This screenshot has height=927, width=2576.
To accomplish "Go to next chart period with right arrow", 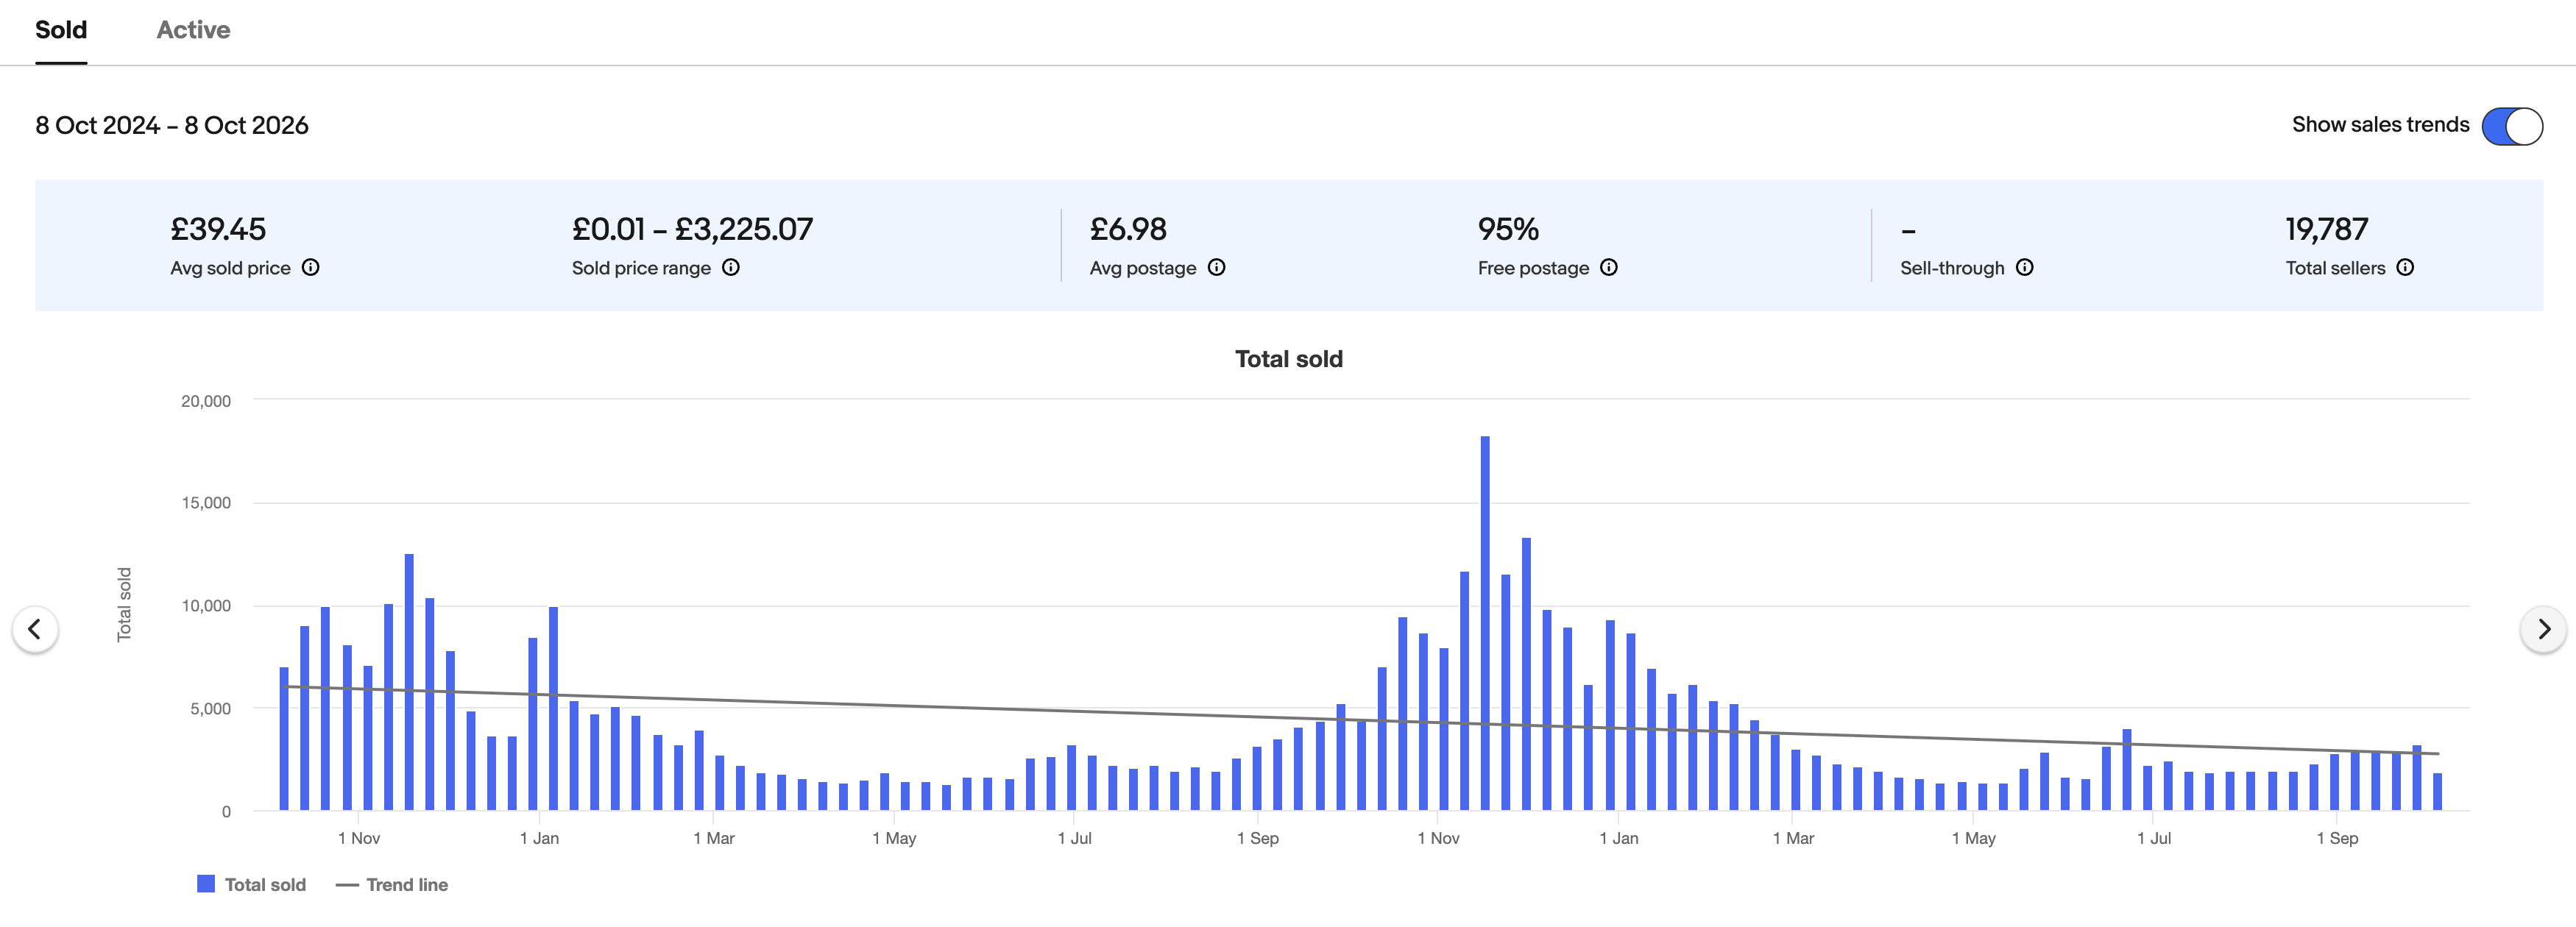I will point(2543,629).
